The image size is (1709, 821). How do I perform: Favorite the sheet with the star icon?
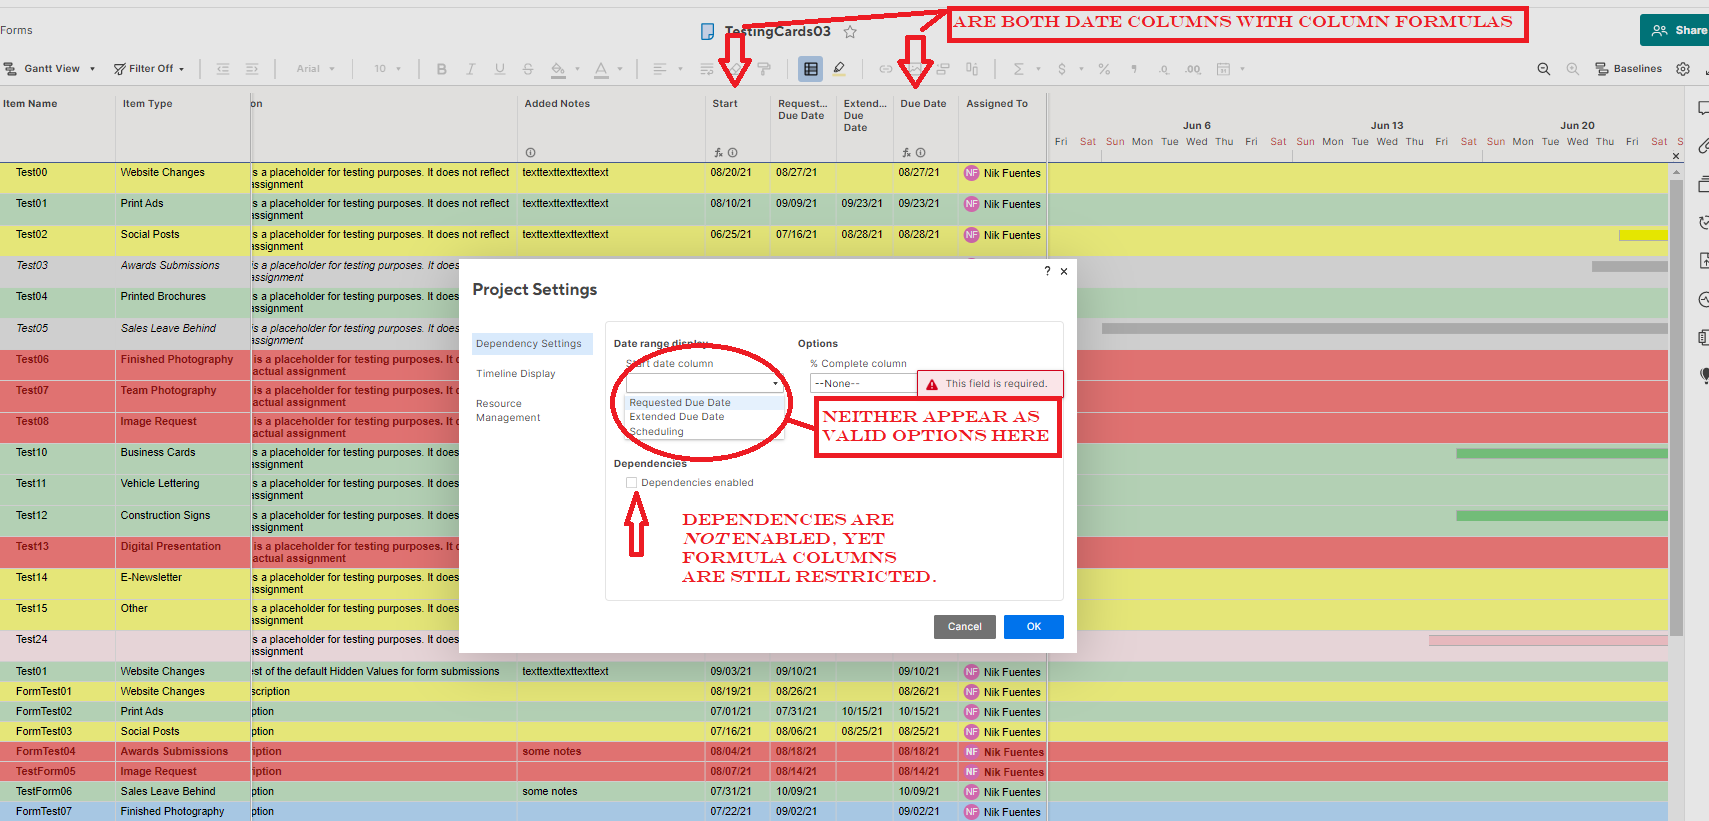pos(850,32)
